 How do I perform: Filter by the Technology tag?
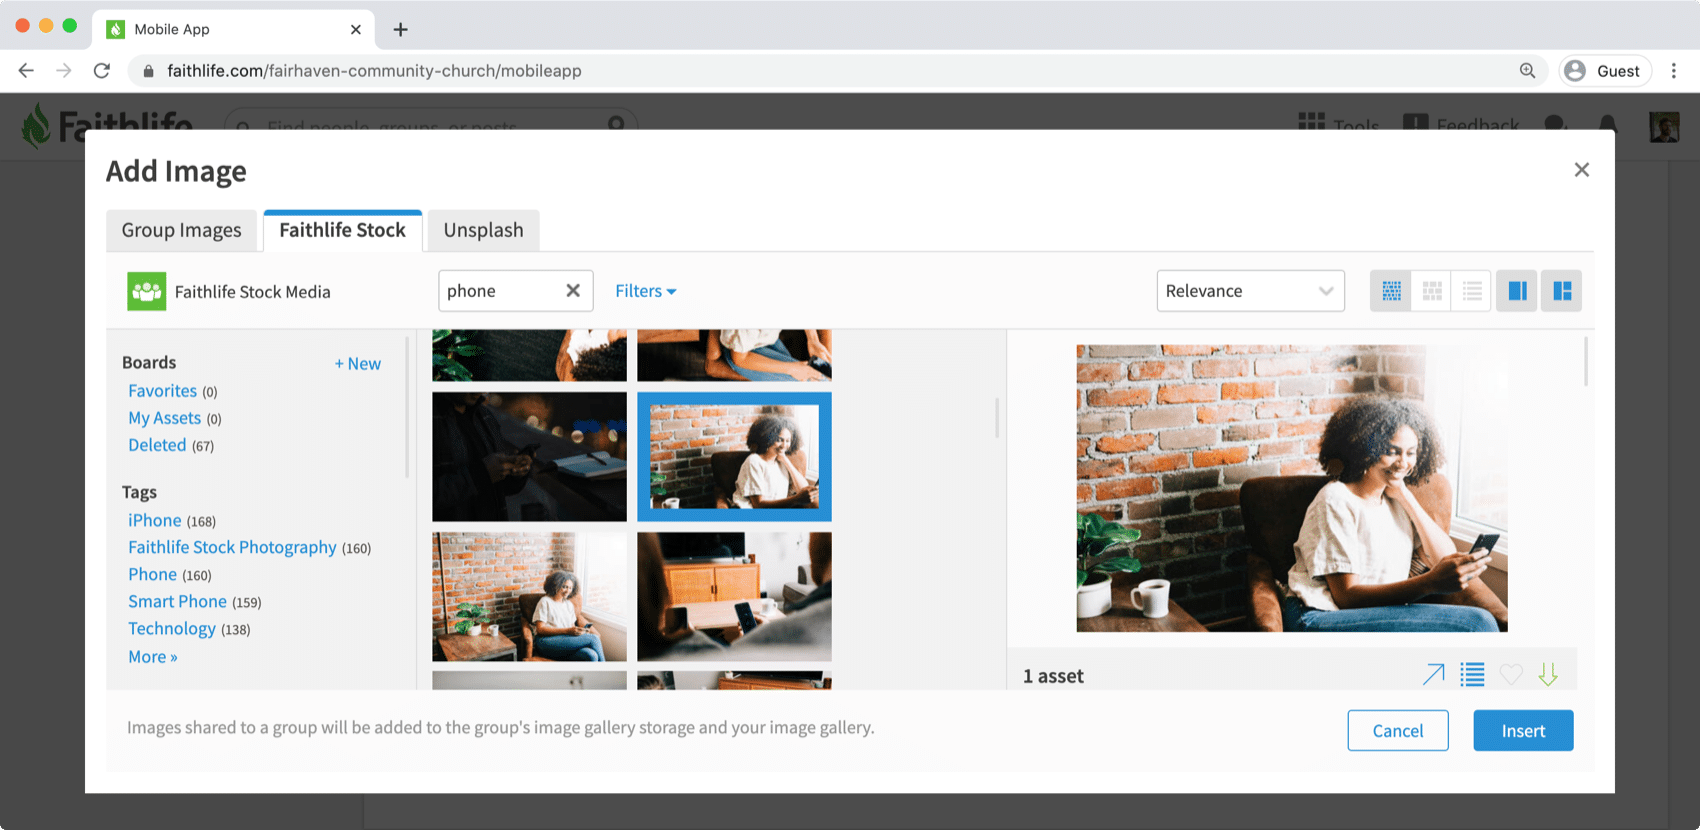(172, 628)
